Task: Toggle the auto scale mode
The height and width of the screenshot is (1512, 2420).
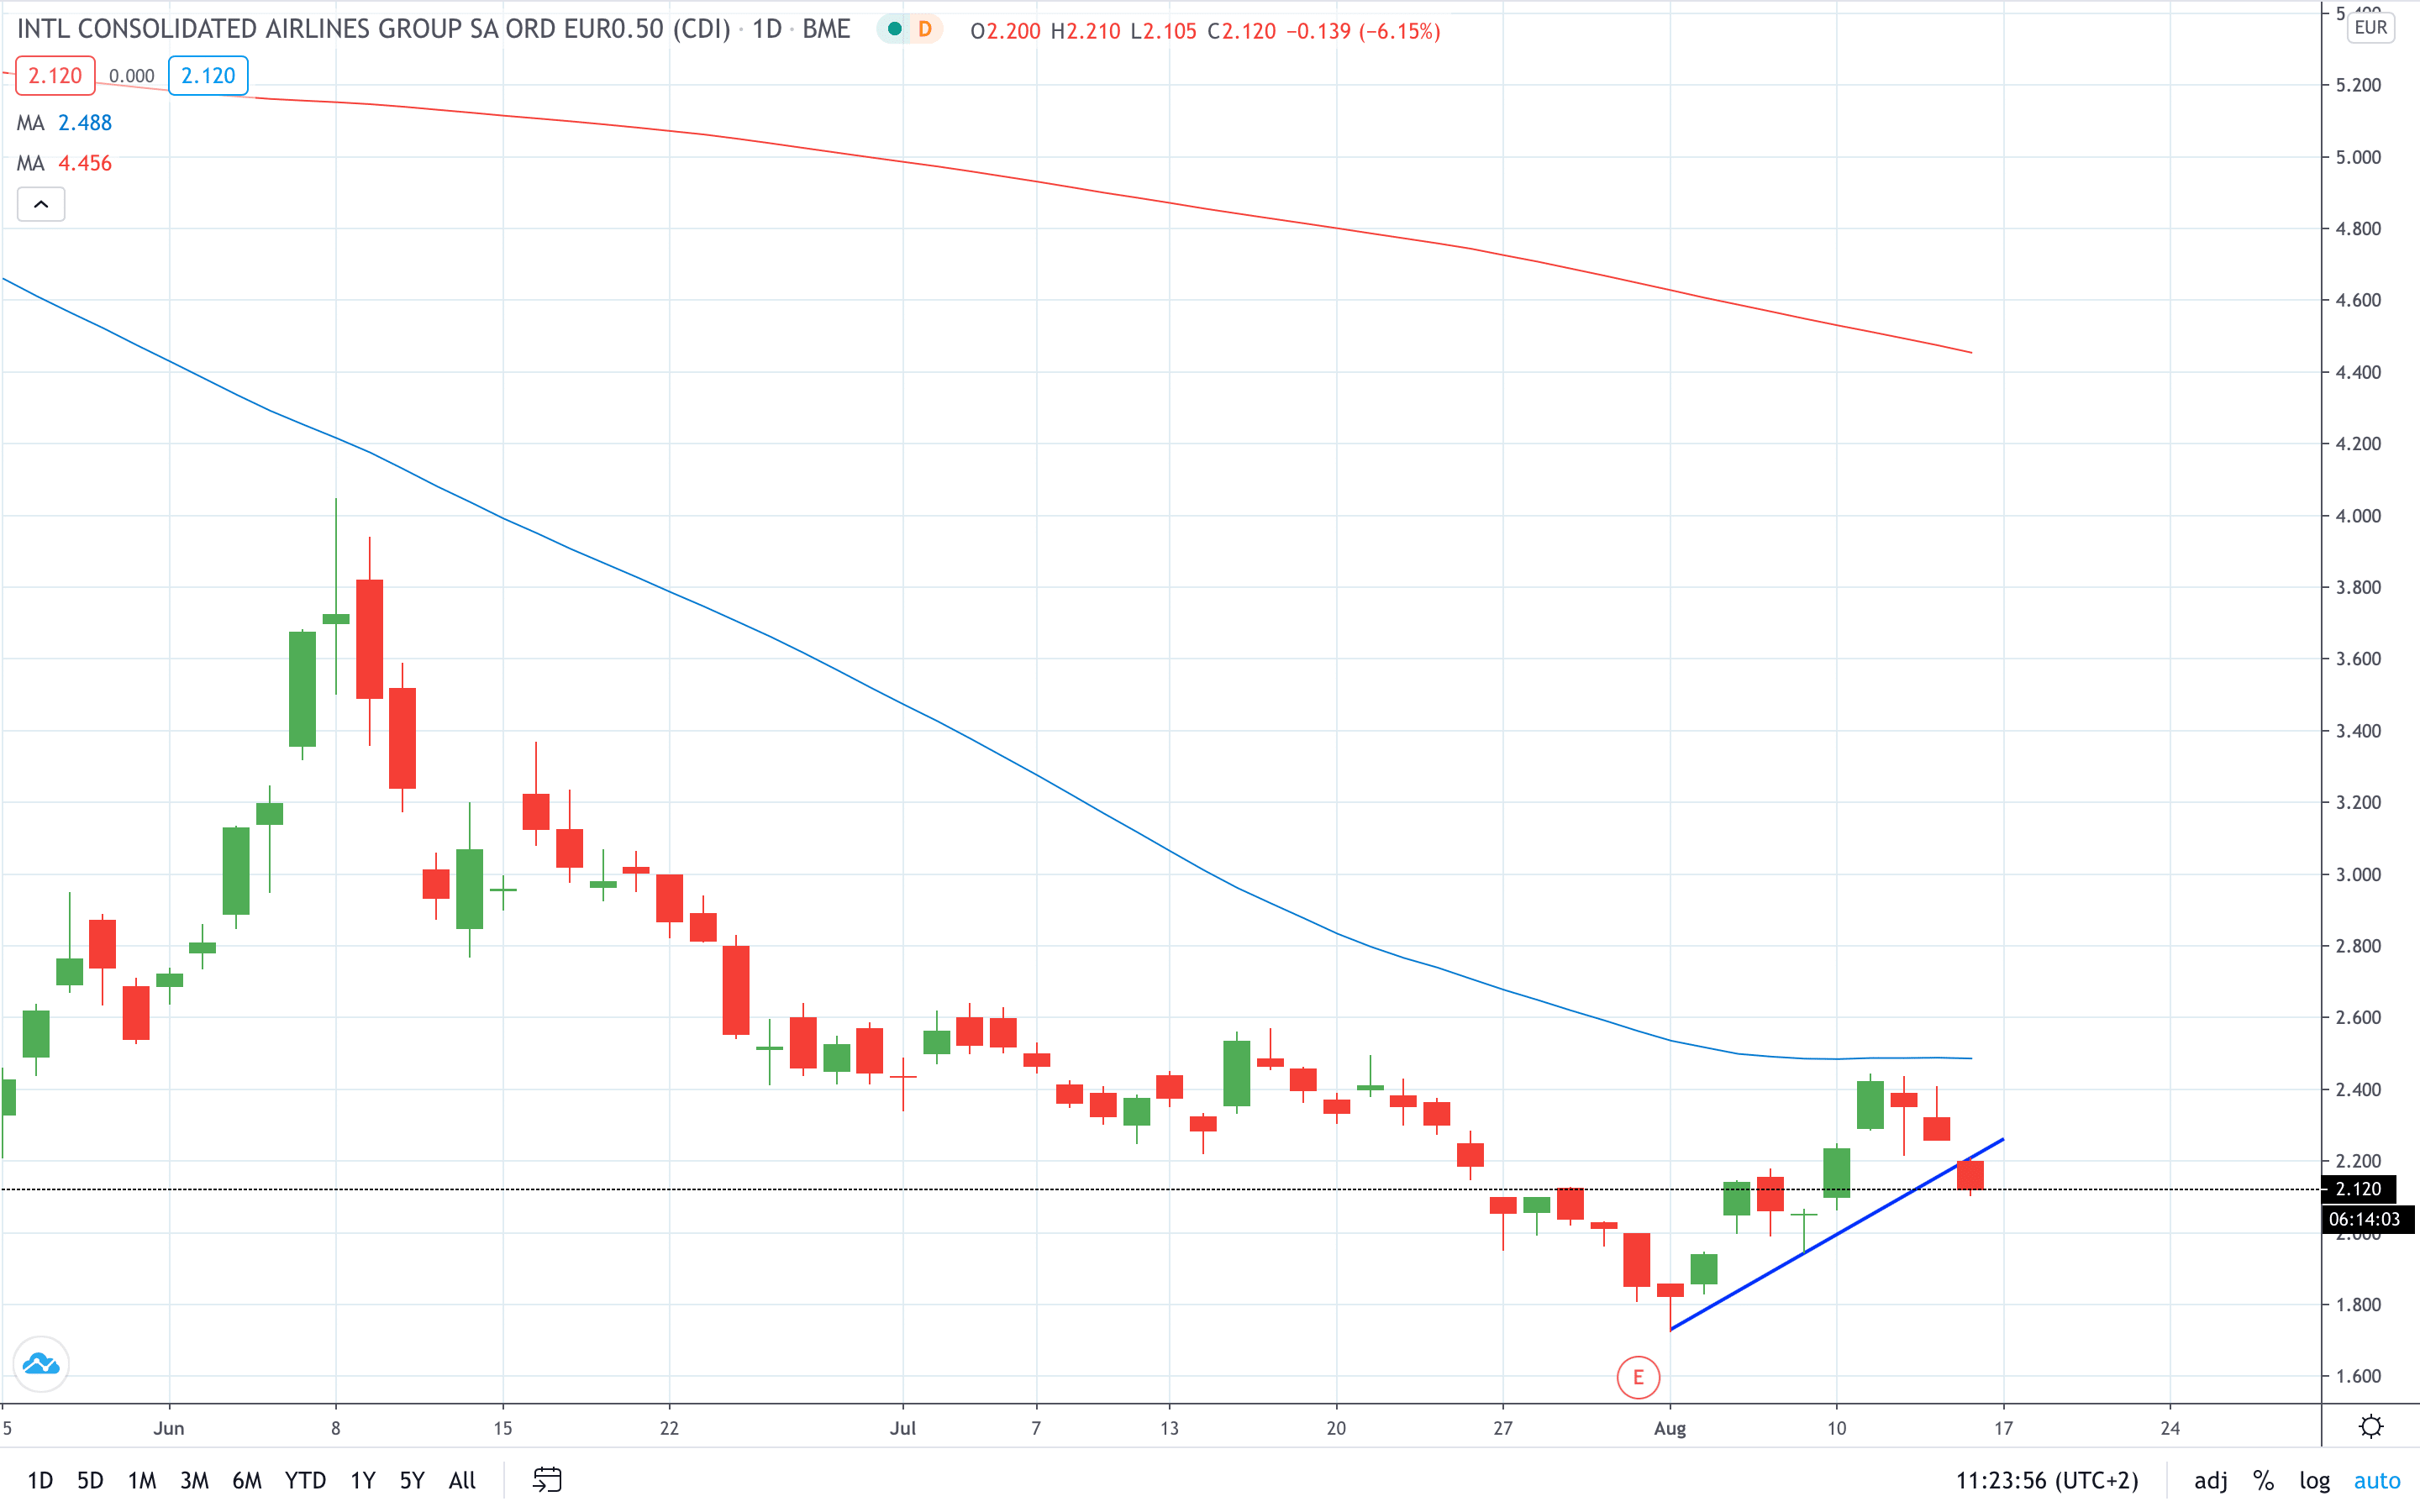Action: tap(2377, 1481)
